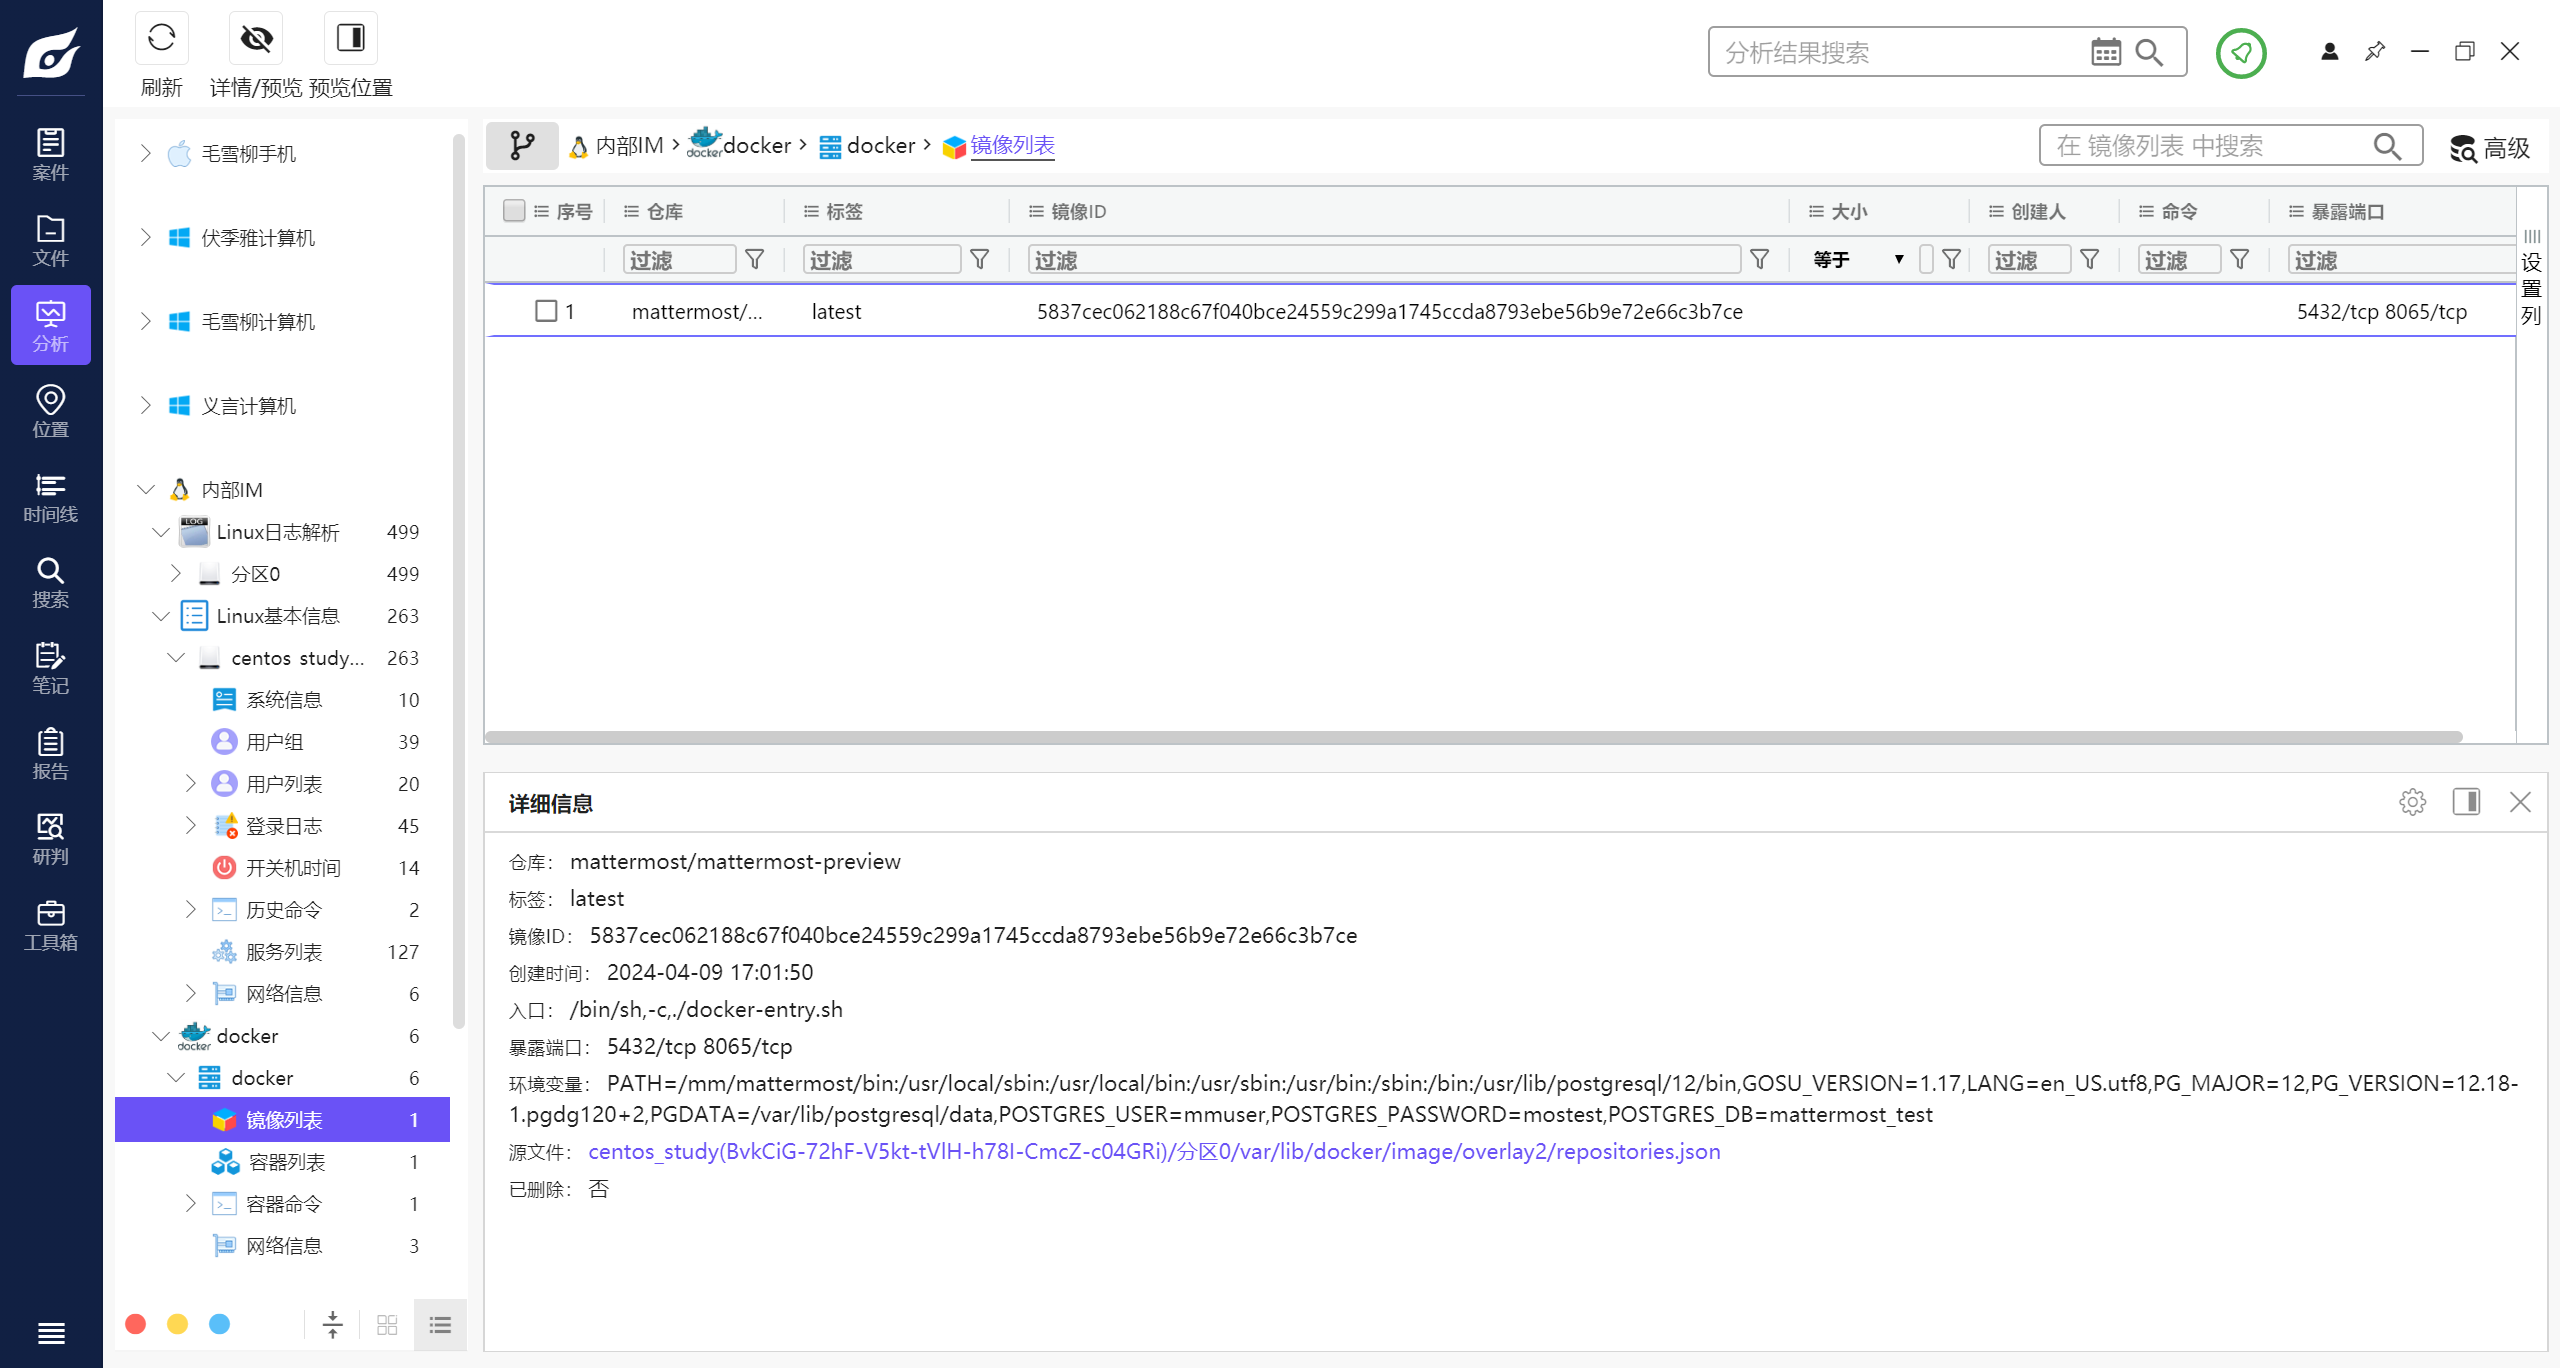Image resolution: width=2560 pixels, height=1368 pixels.
Task: Open the timeline (时间线) sidebar view
Action: click(x=50, y=497)
